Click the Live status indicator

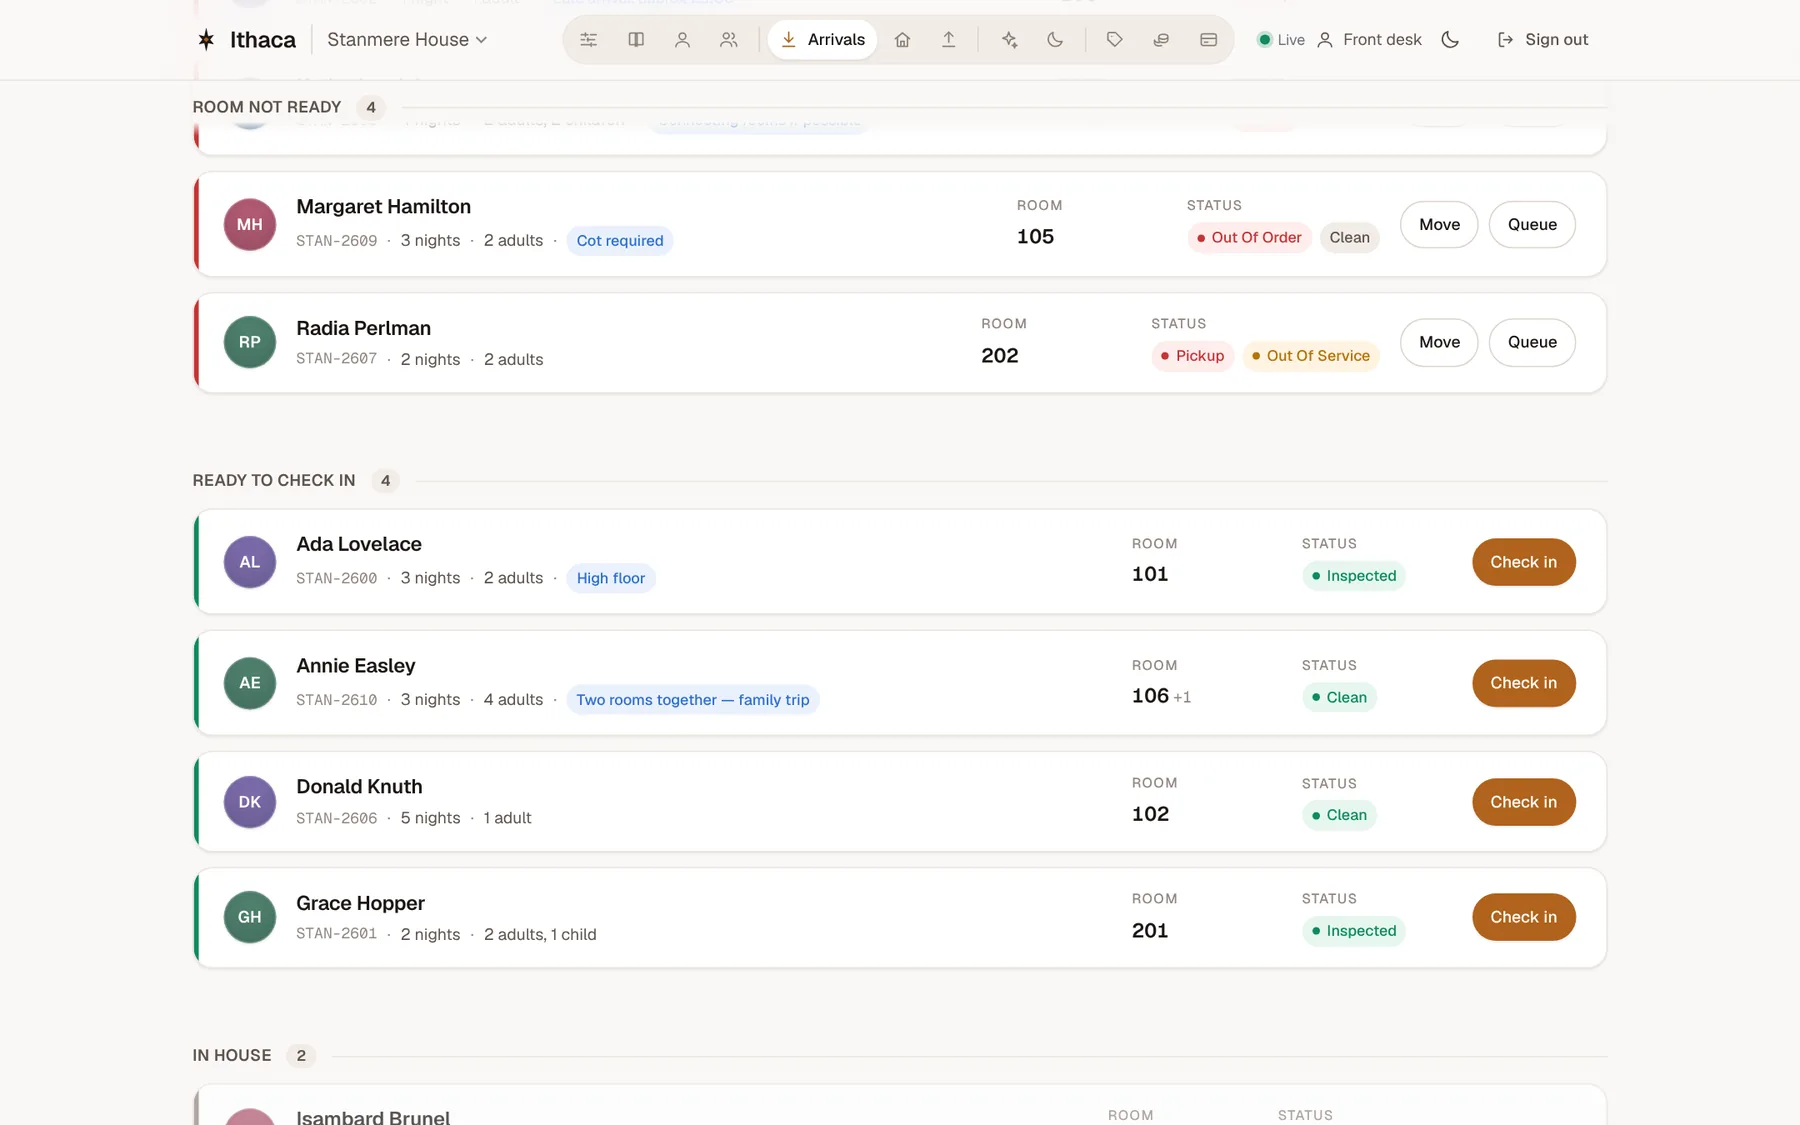1281,40
